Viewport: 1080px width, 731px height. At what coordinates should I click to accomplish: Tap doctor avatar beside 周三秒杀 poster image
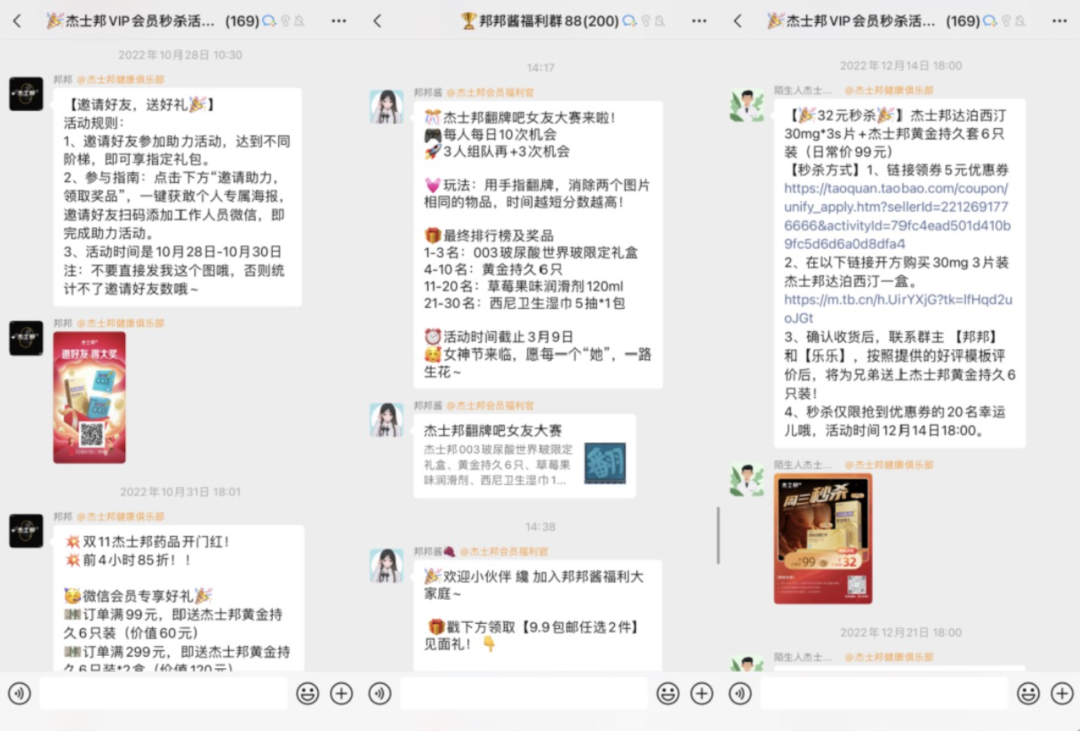(747, 480)
